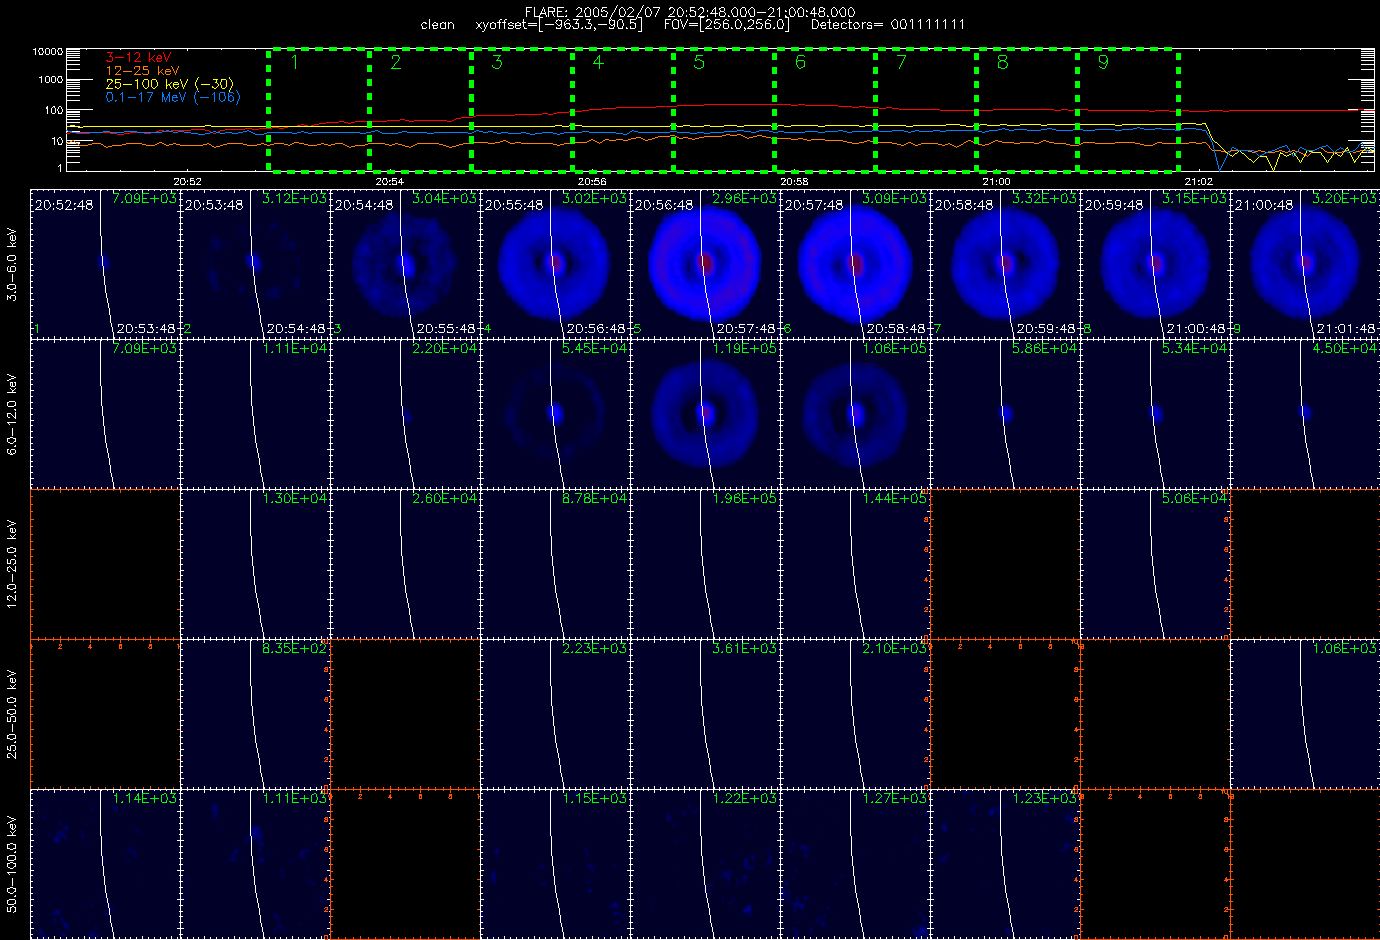This screenshot has height=940, width=1380.
Task: Click the orange '12-25 keV' legend entry
Action: point(143,71)
